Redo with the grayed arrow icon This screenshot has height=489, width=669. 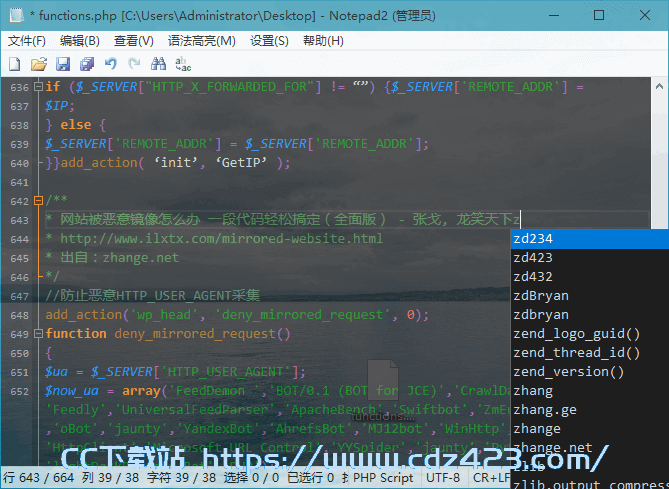click(x=134, y=64)
